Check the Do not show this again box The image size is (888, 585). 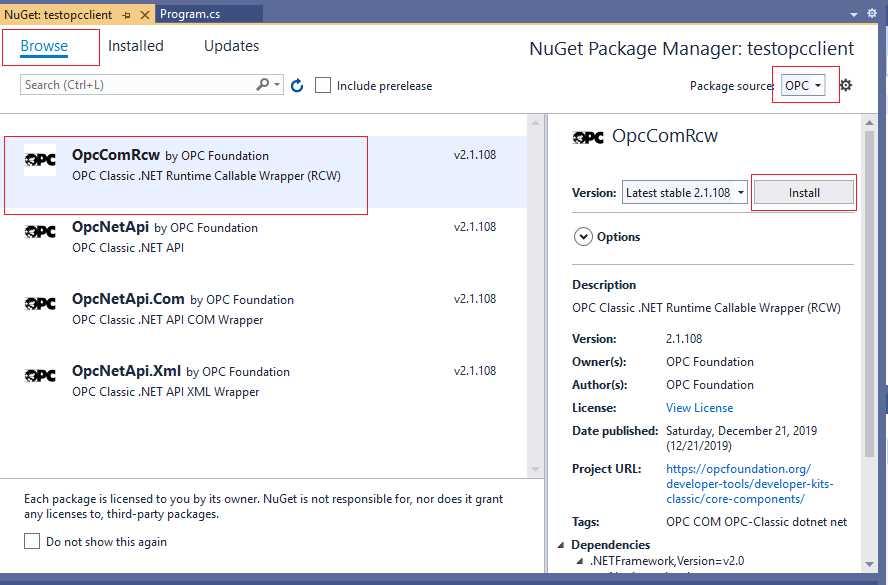(x=31, y=541)
